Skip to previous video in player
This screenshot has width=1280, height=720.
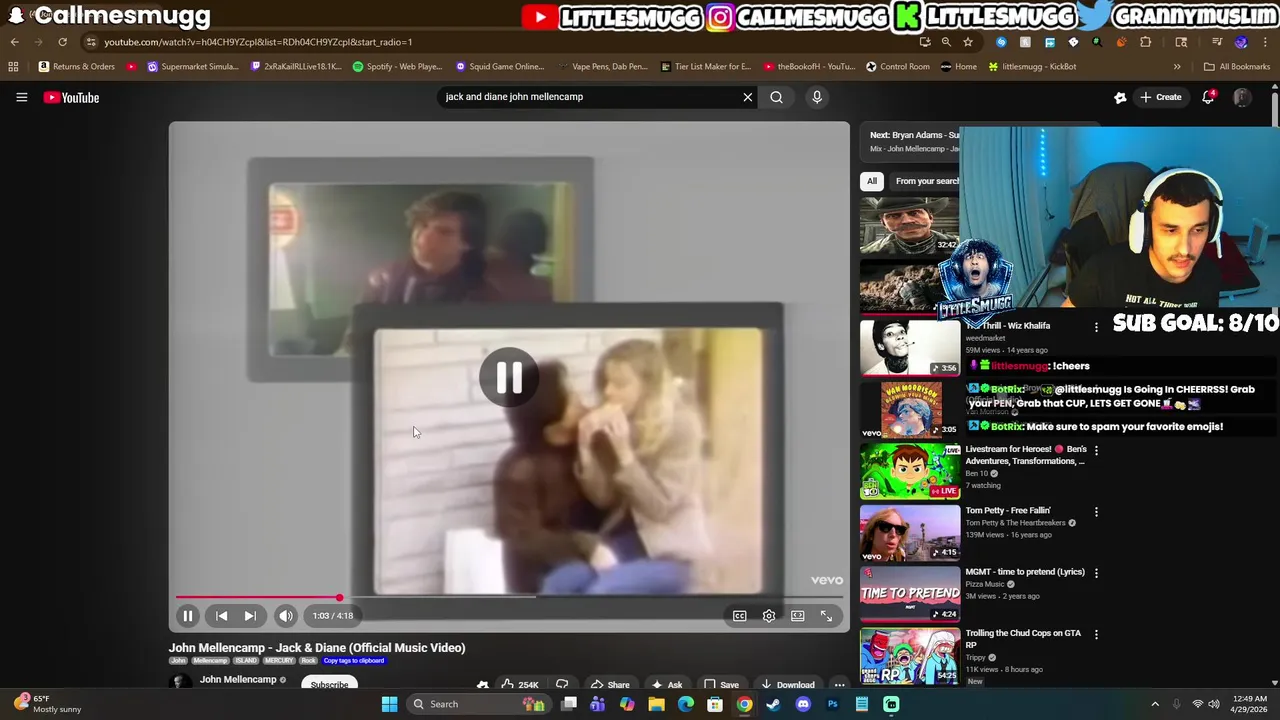[221, 616]
